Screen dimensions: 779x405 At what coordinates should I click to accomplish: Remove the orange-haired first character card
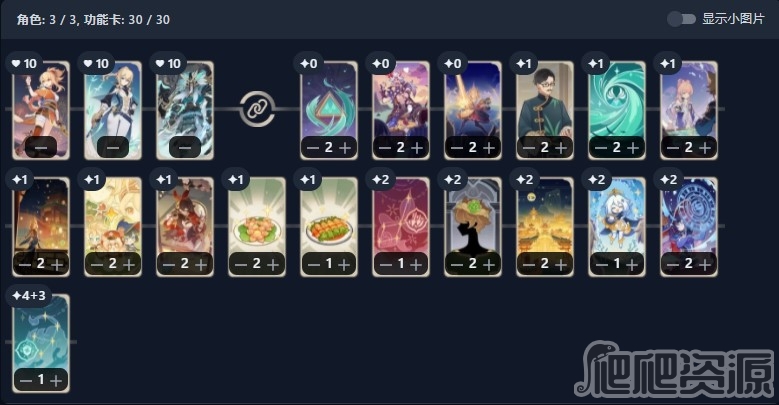coord(41,148)
